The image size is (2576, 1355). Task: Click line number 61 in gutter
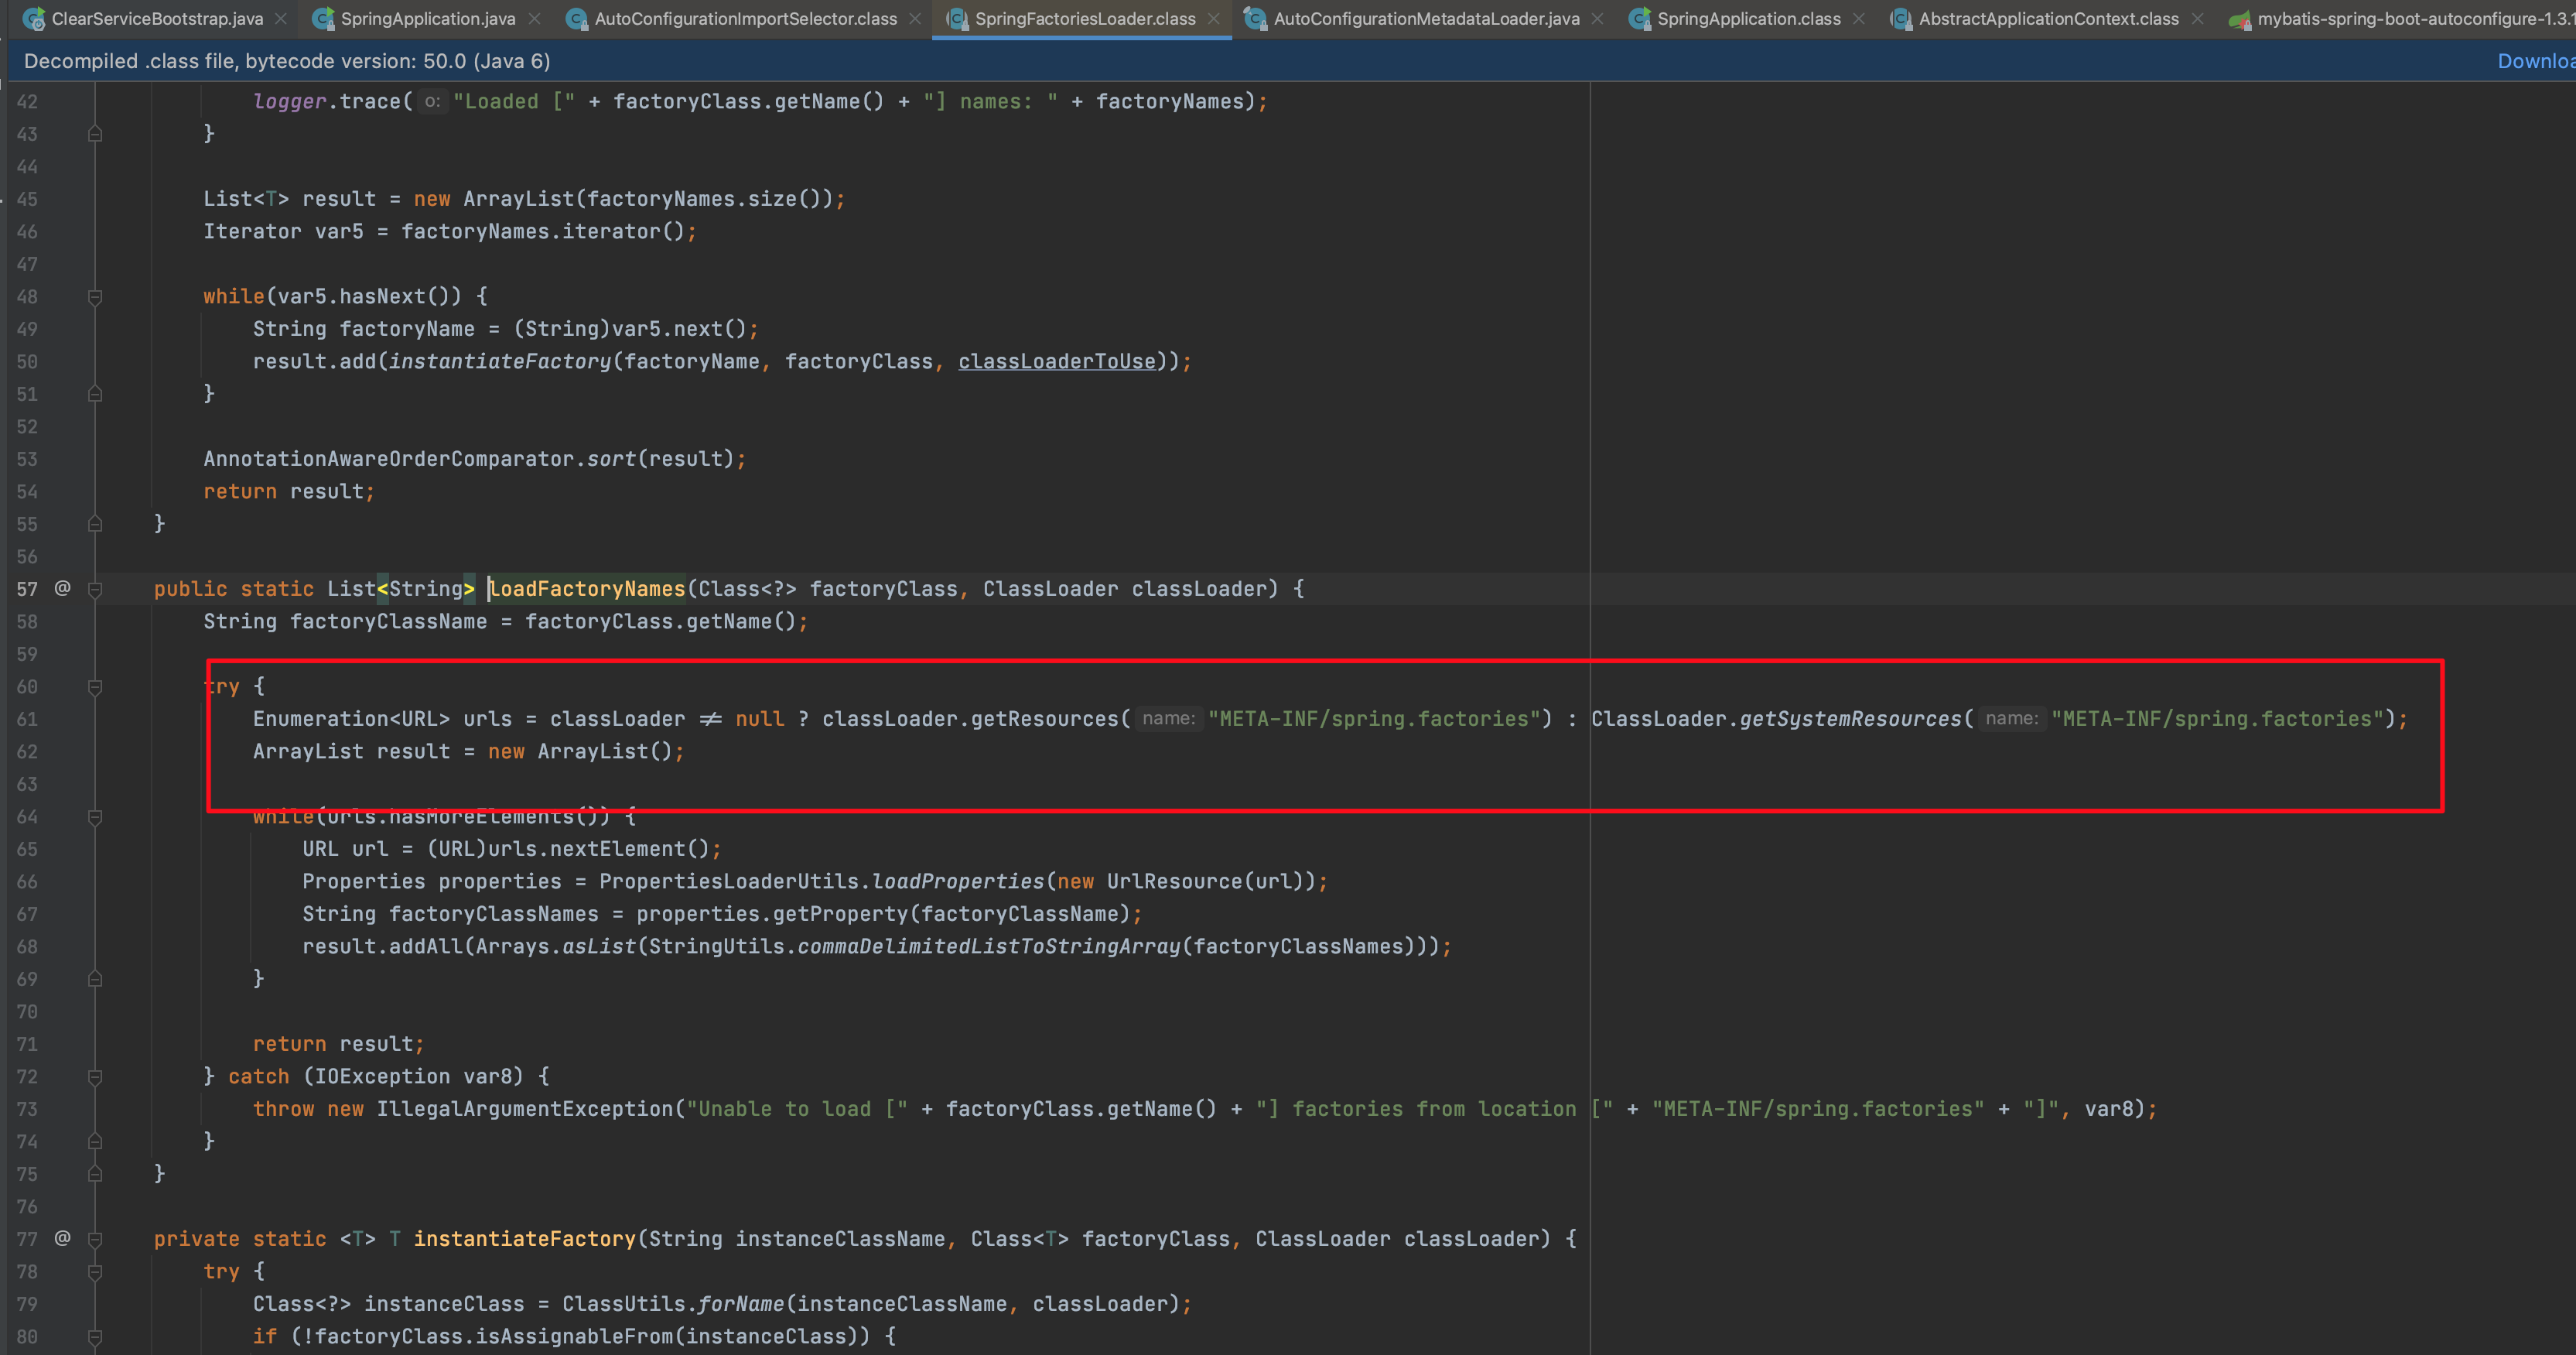[x=27, y=719]
